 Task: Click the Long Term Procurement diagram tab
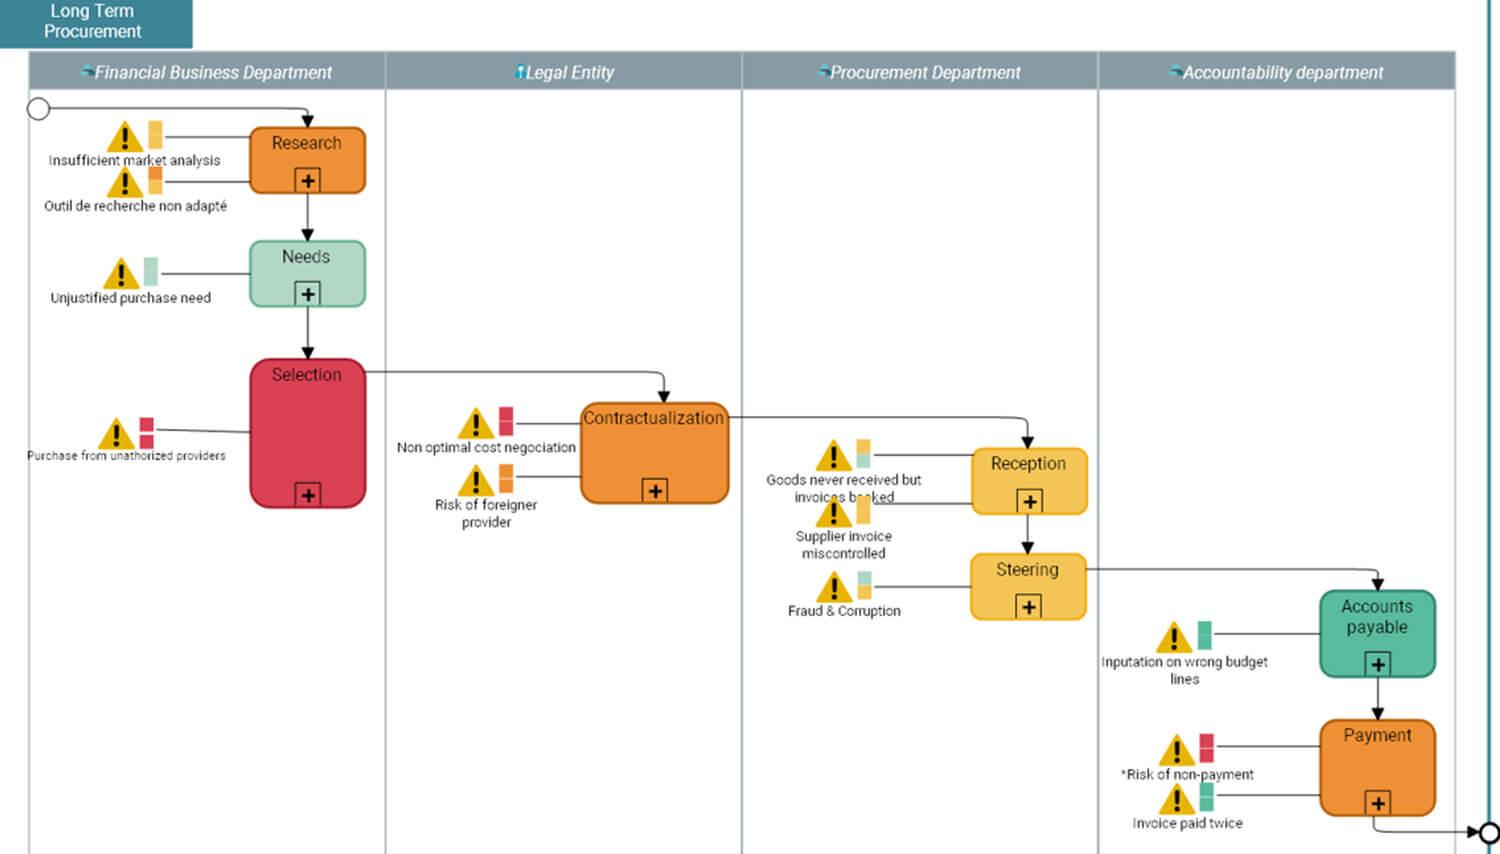point(95,22)
